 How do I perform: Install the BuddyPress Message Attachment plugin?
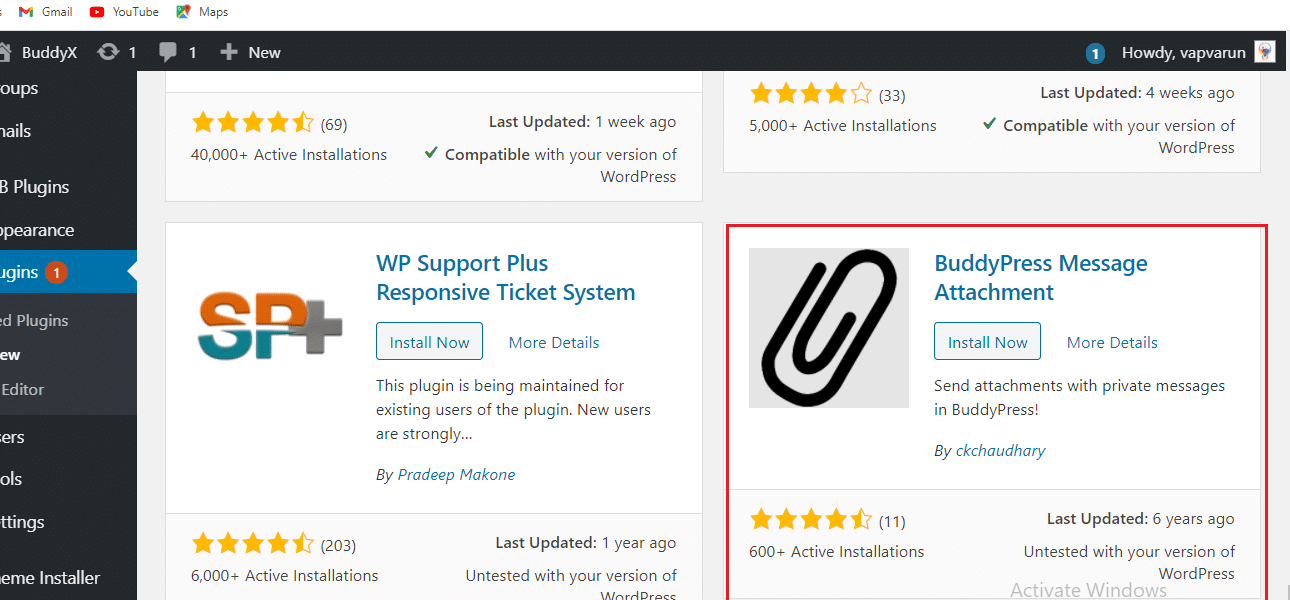[x=987, y=342]
